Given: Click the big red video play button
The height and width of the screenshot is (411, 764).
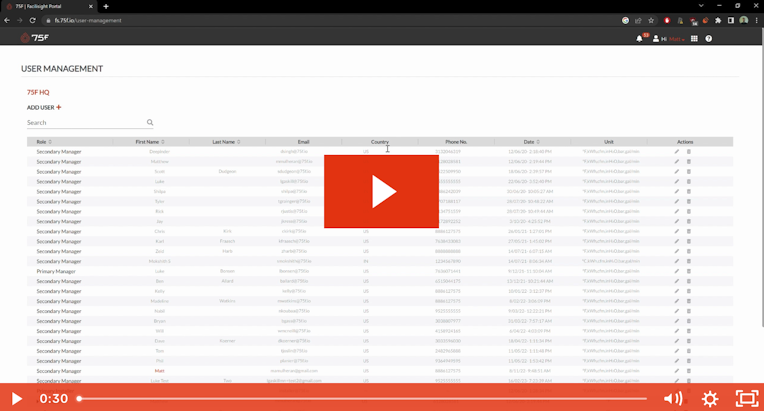Looking at the screenshot, I should pyautogui.click(x=381, y=191).
